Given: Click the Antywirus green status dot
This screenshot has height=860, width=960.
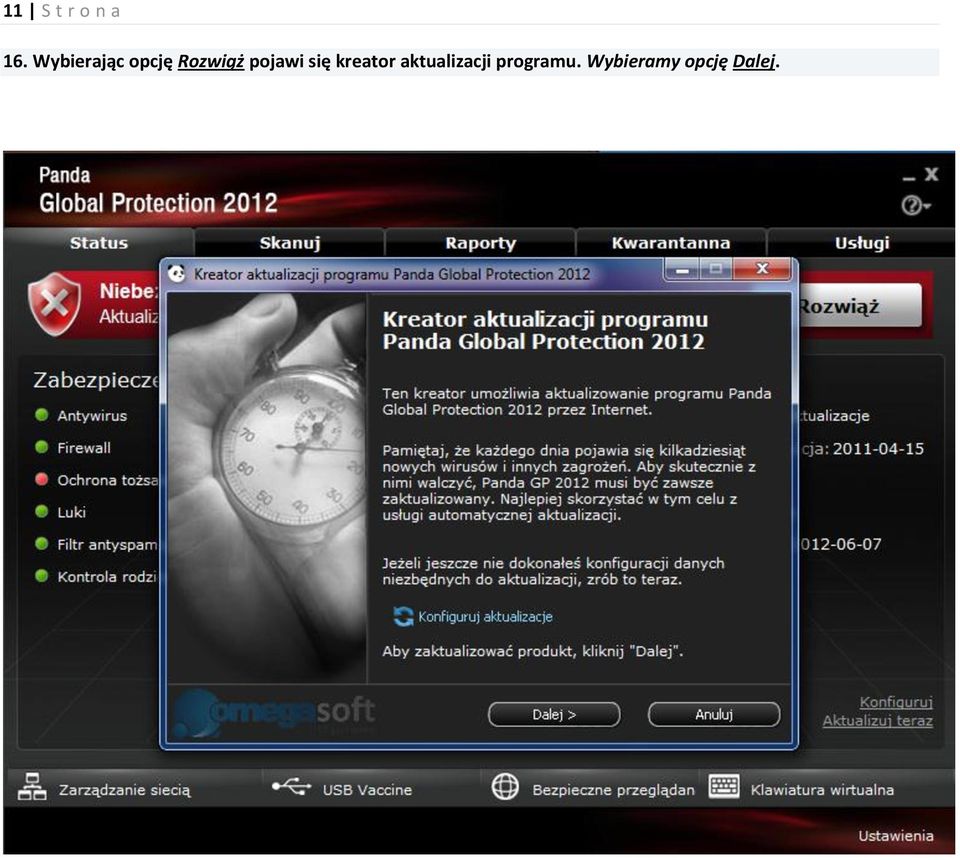Looking at the screenshot, I should [x=42, y=415].
